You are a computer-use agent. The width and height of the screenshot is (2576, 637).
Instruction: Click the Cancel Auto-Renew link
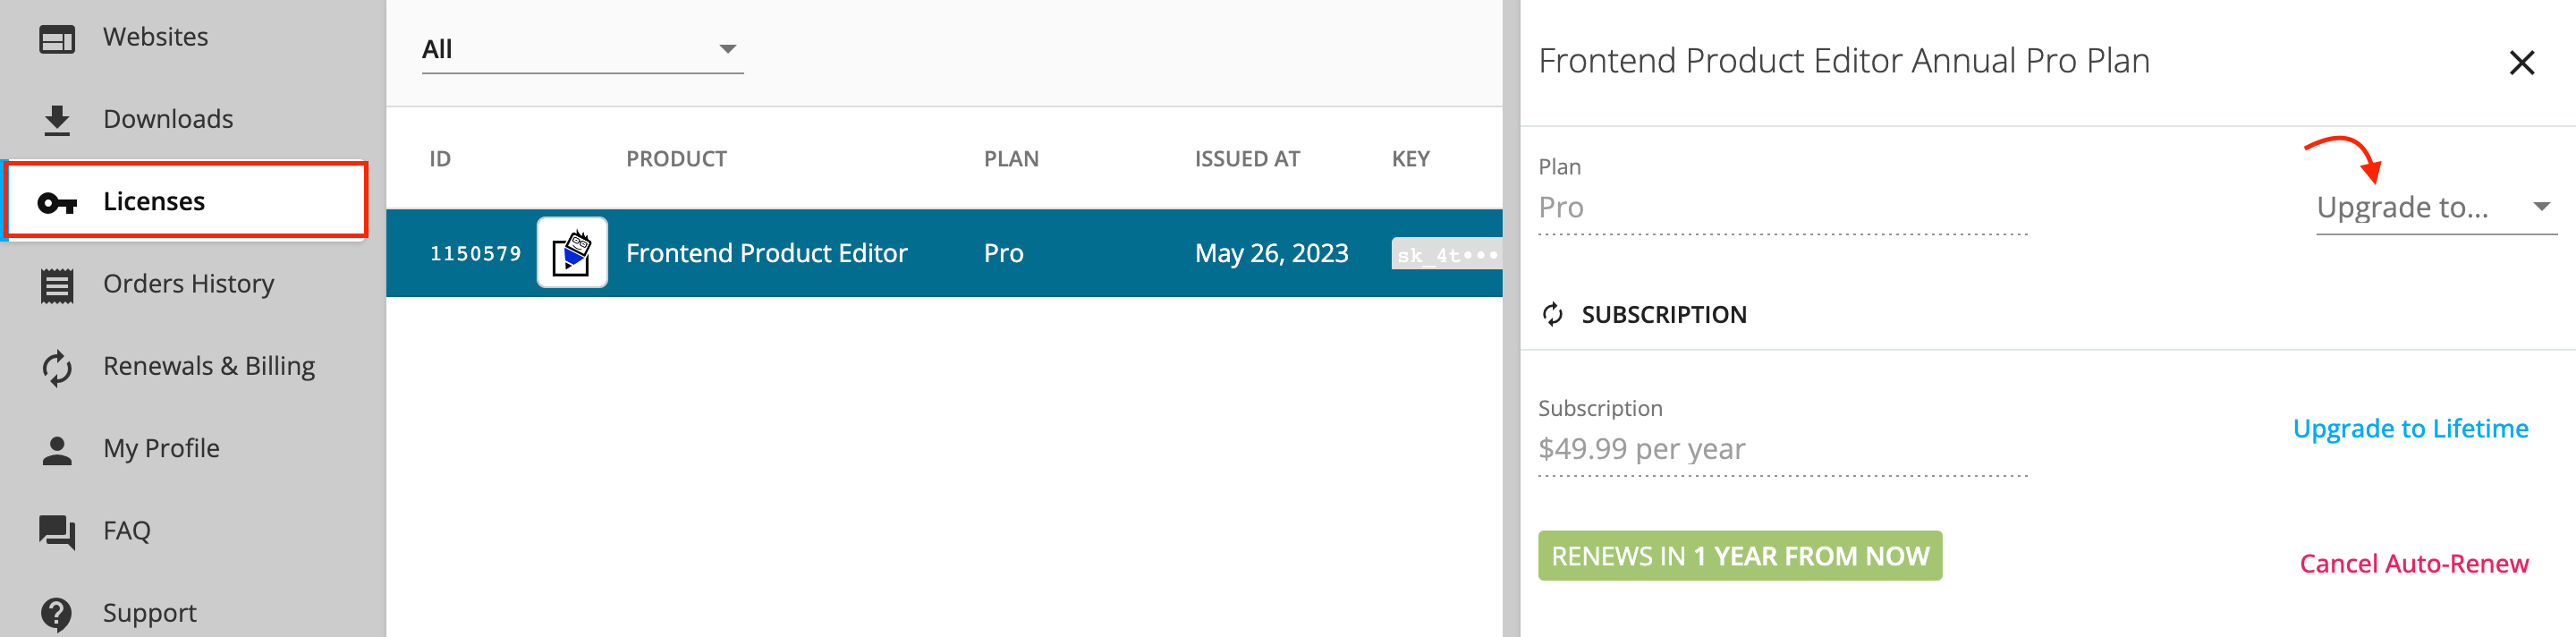point(2414,563)
